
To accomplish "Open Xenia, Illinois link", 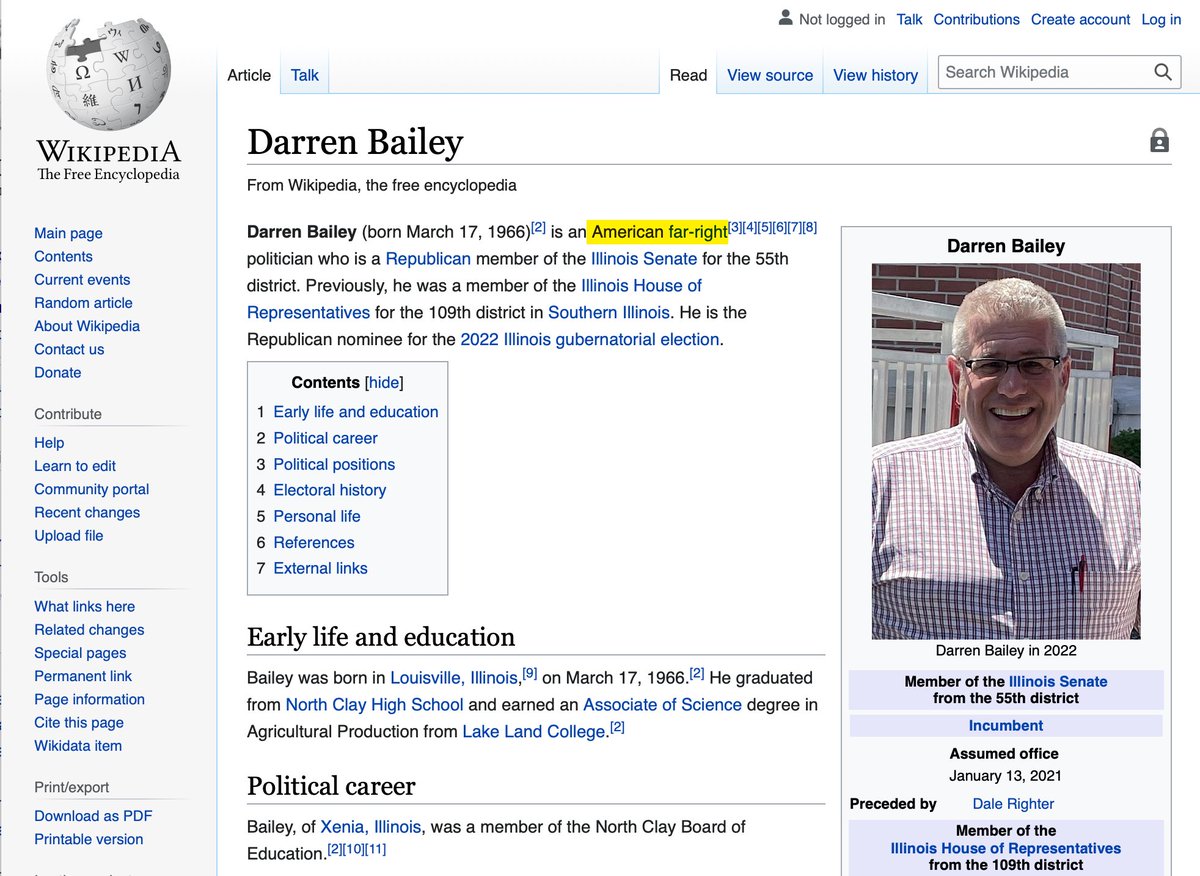I will [x=371, y=827].
